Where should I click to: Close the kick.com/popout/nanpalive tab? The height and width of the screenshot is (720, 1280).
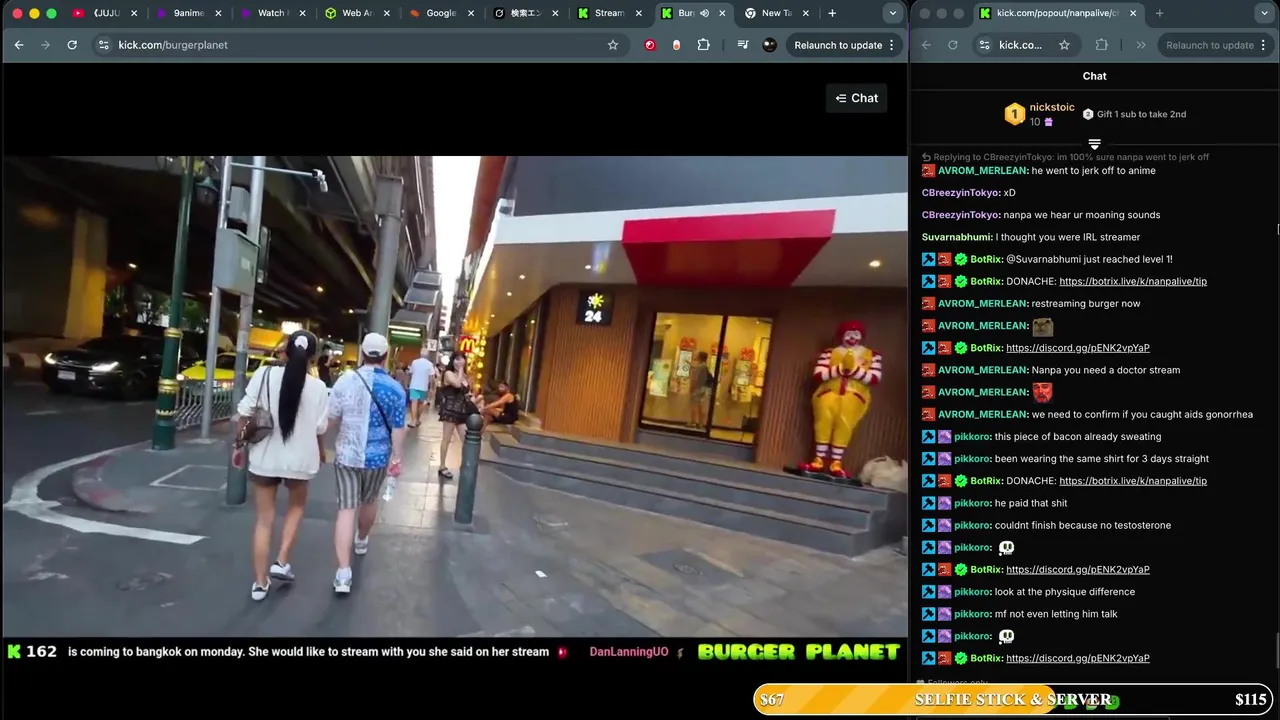pos(1132,13)
